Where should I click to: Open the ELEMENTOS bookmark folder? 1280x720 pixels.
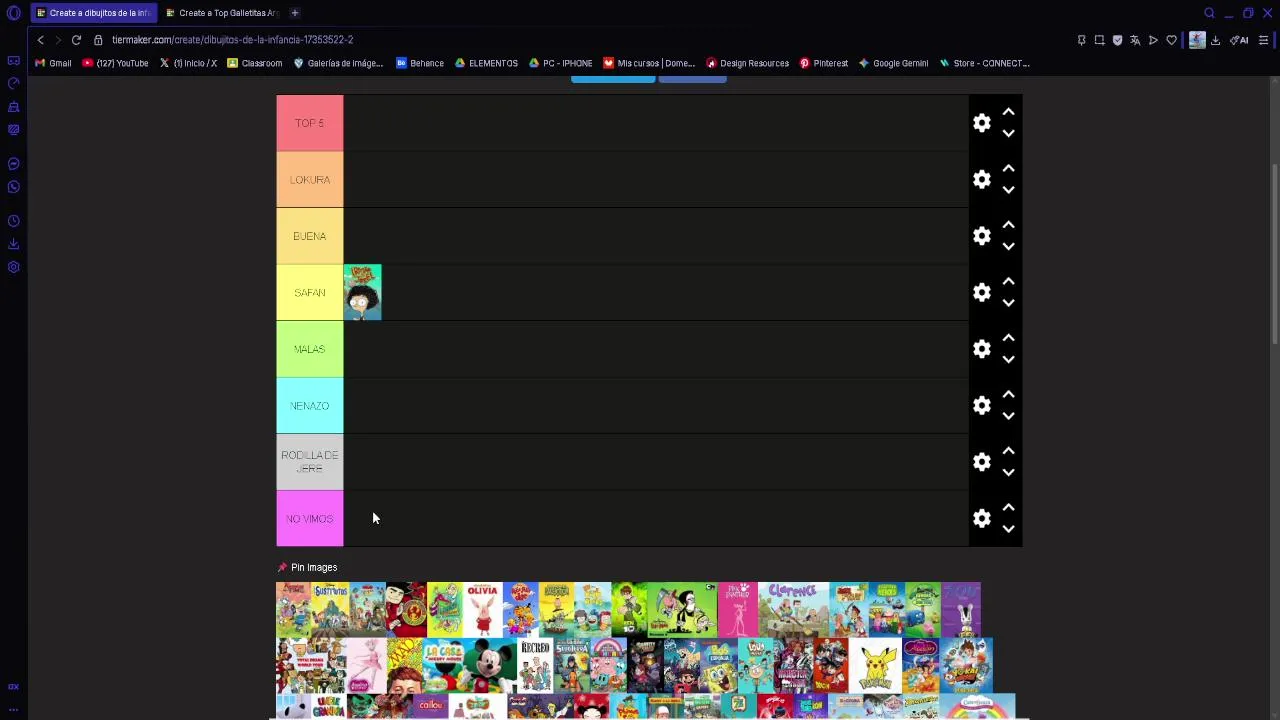486,63
